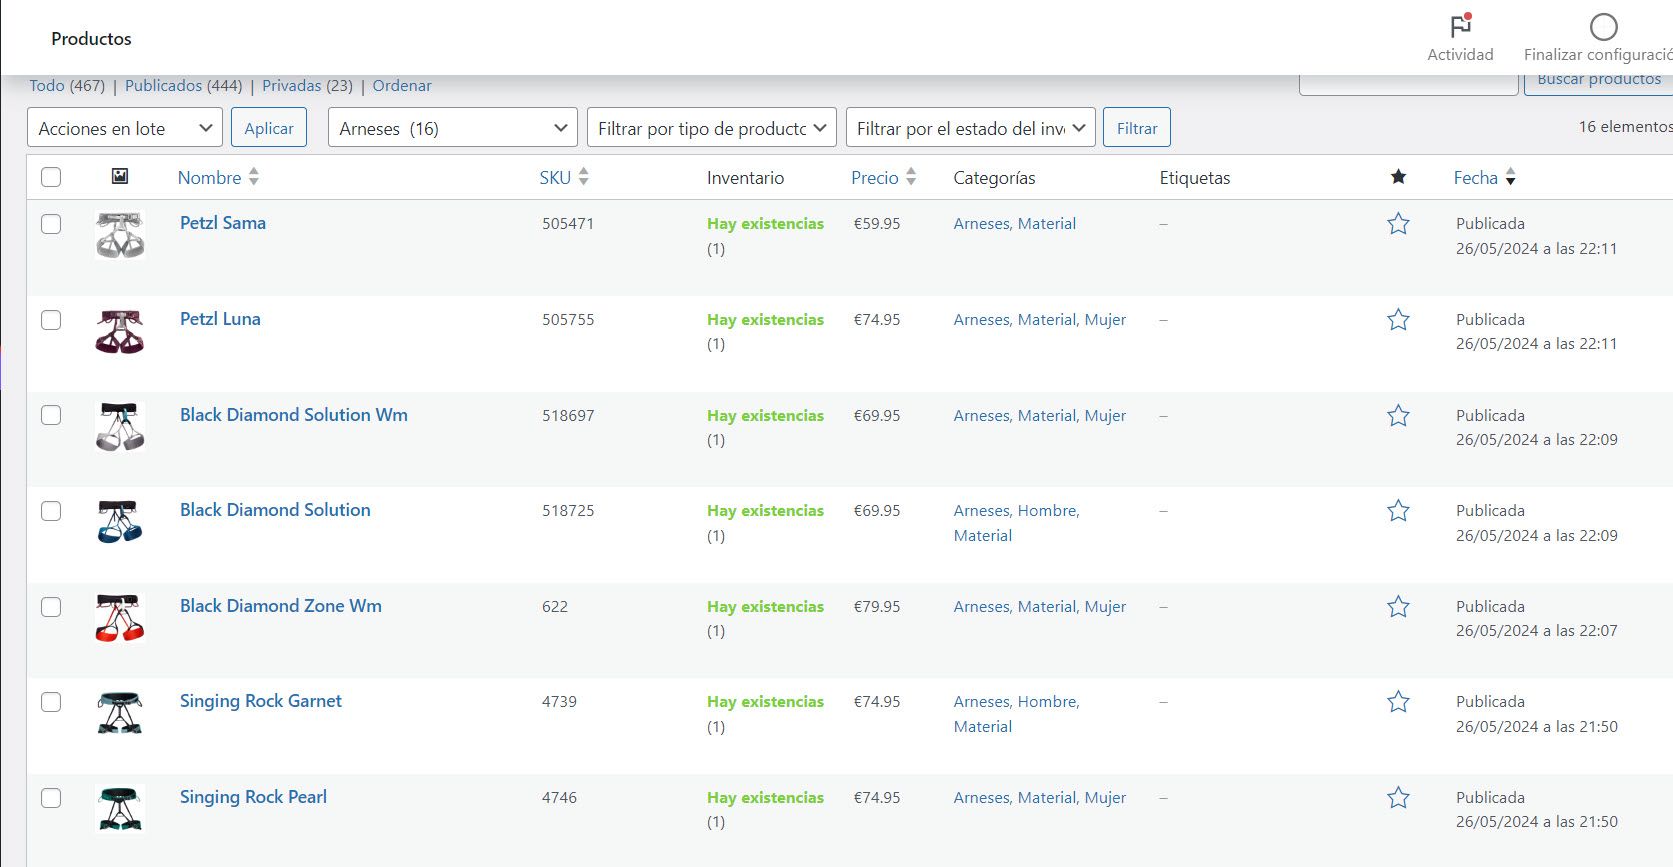Select the Petzl Luna row checkbox

tap(51, 320)
